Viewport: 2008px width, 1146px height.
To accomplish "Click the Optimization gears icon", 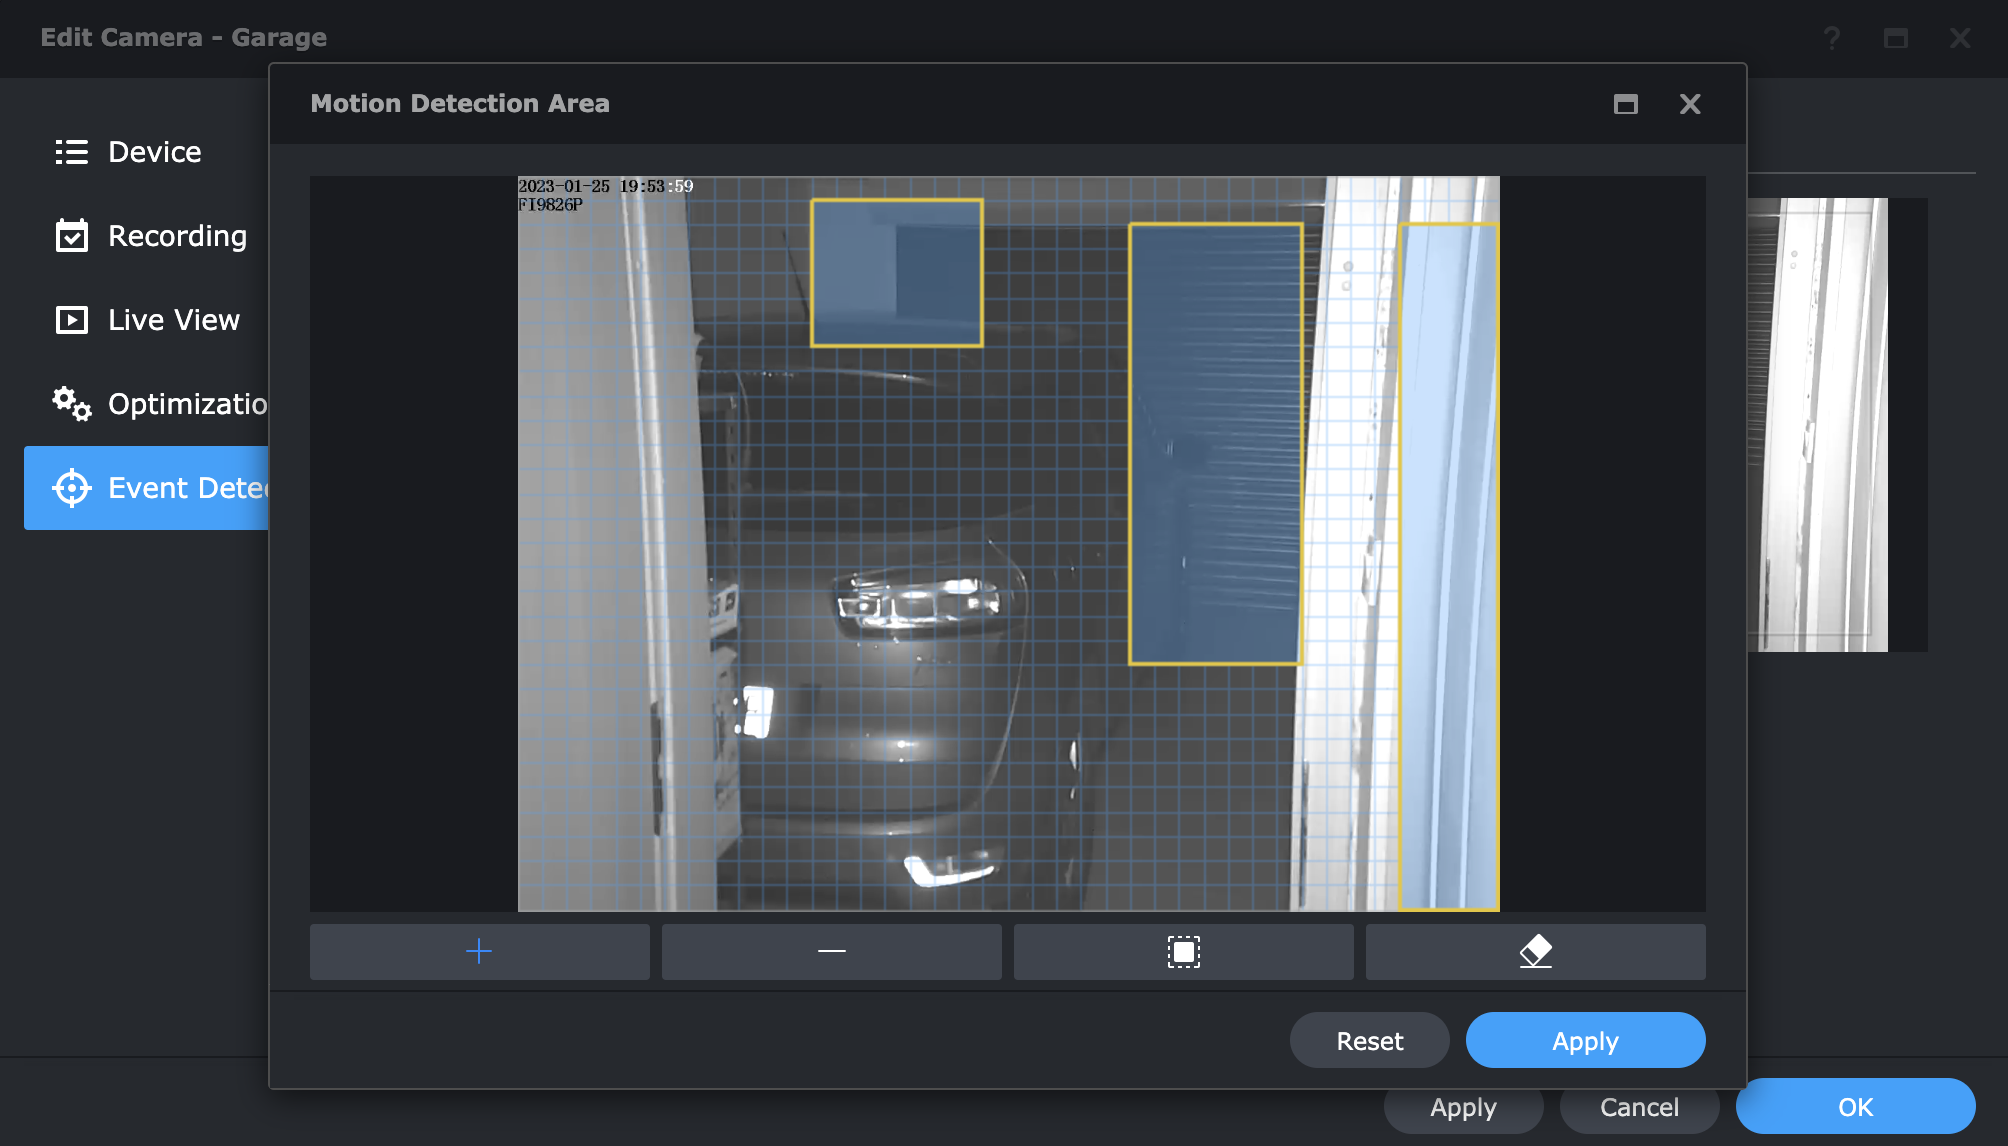I will 72,404.
